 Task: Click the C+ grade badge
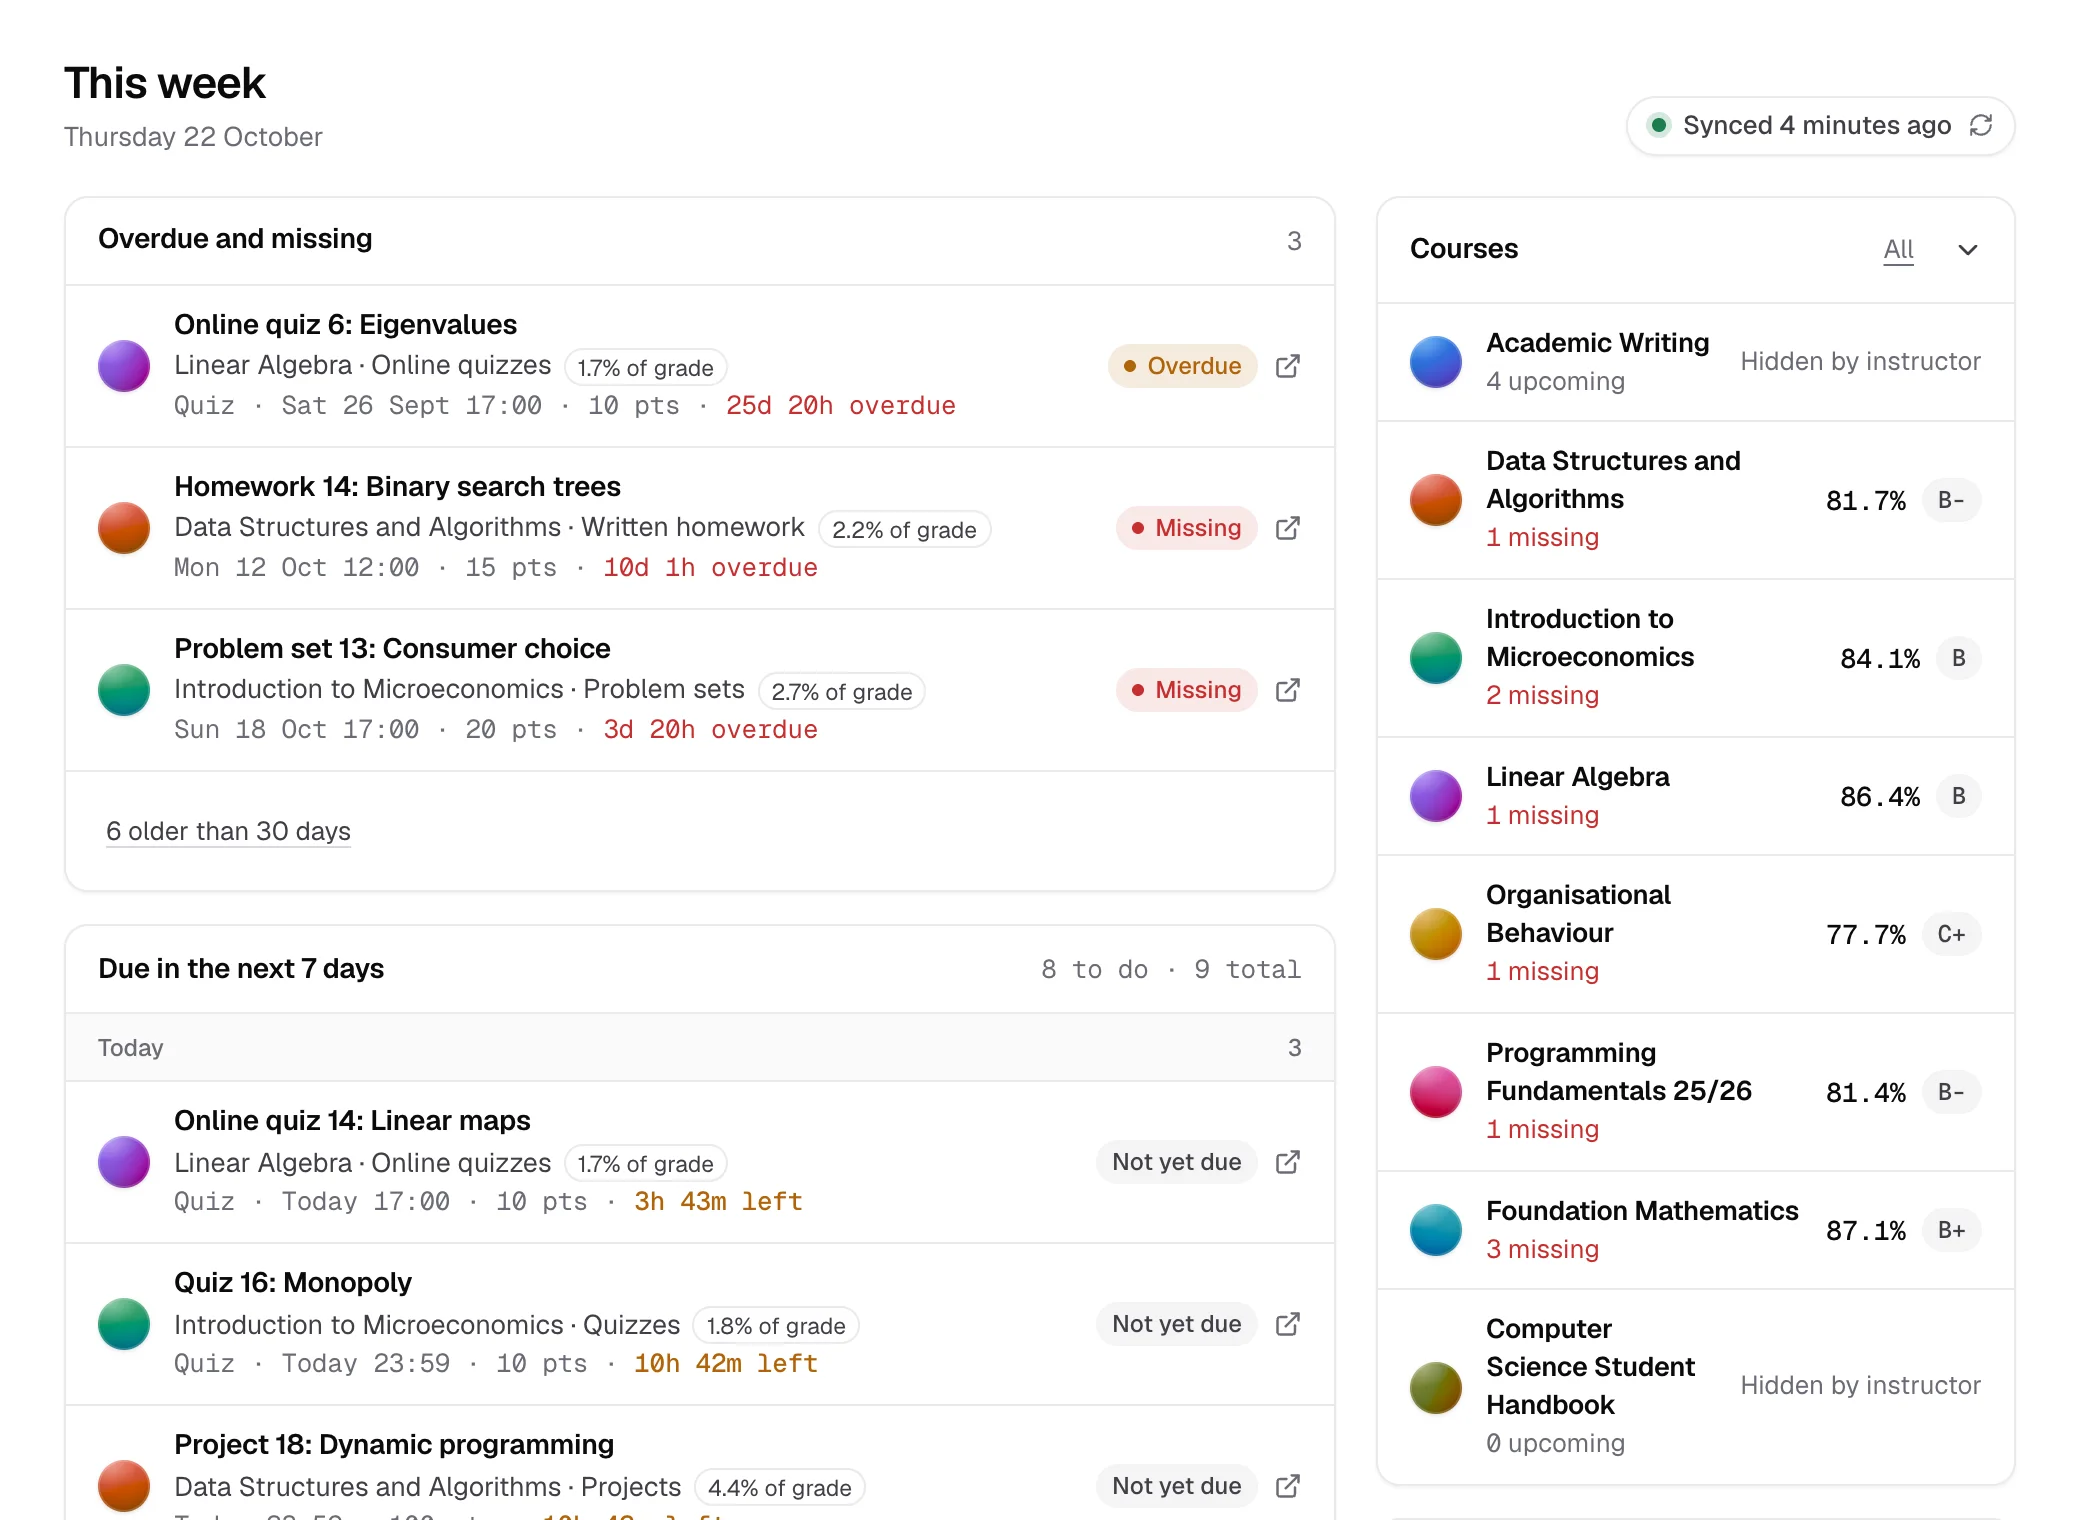pos(1952,934)
